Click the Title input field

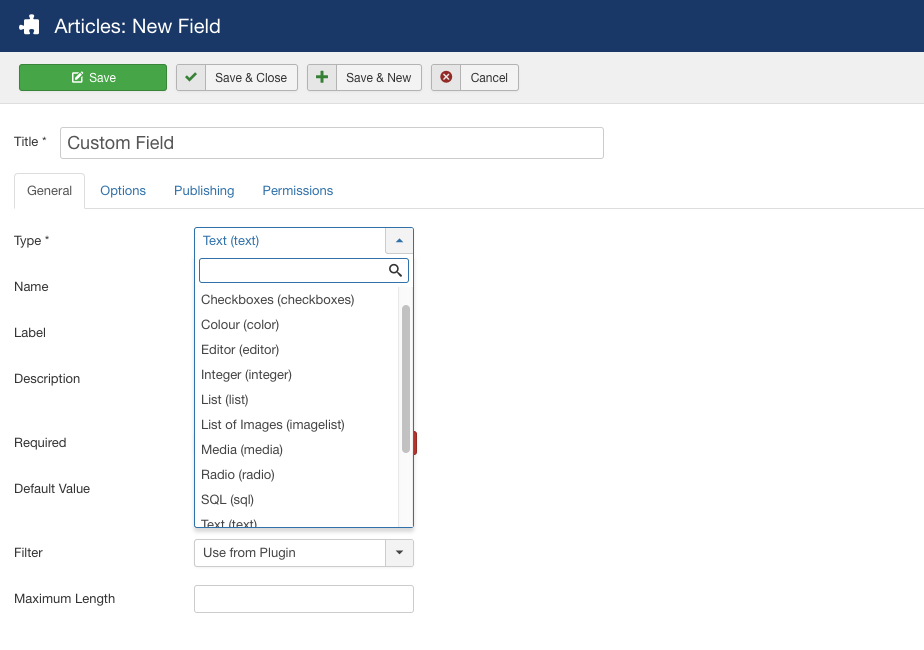332,143
